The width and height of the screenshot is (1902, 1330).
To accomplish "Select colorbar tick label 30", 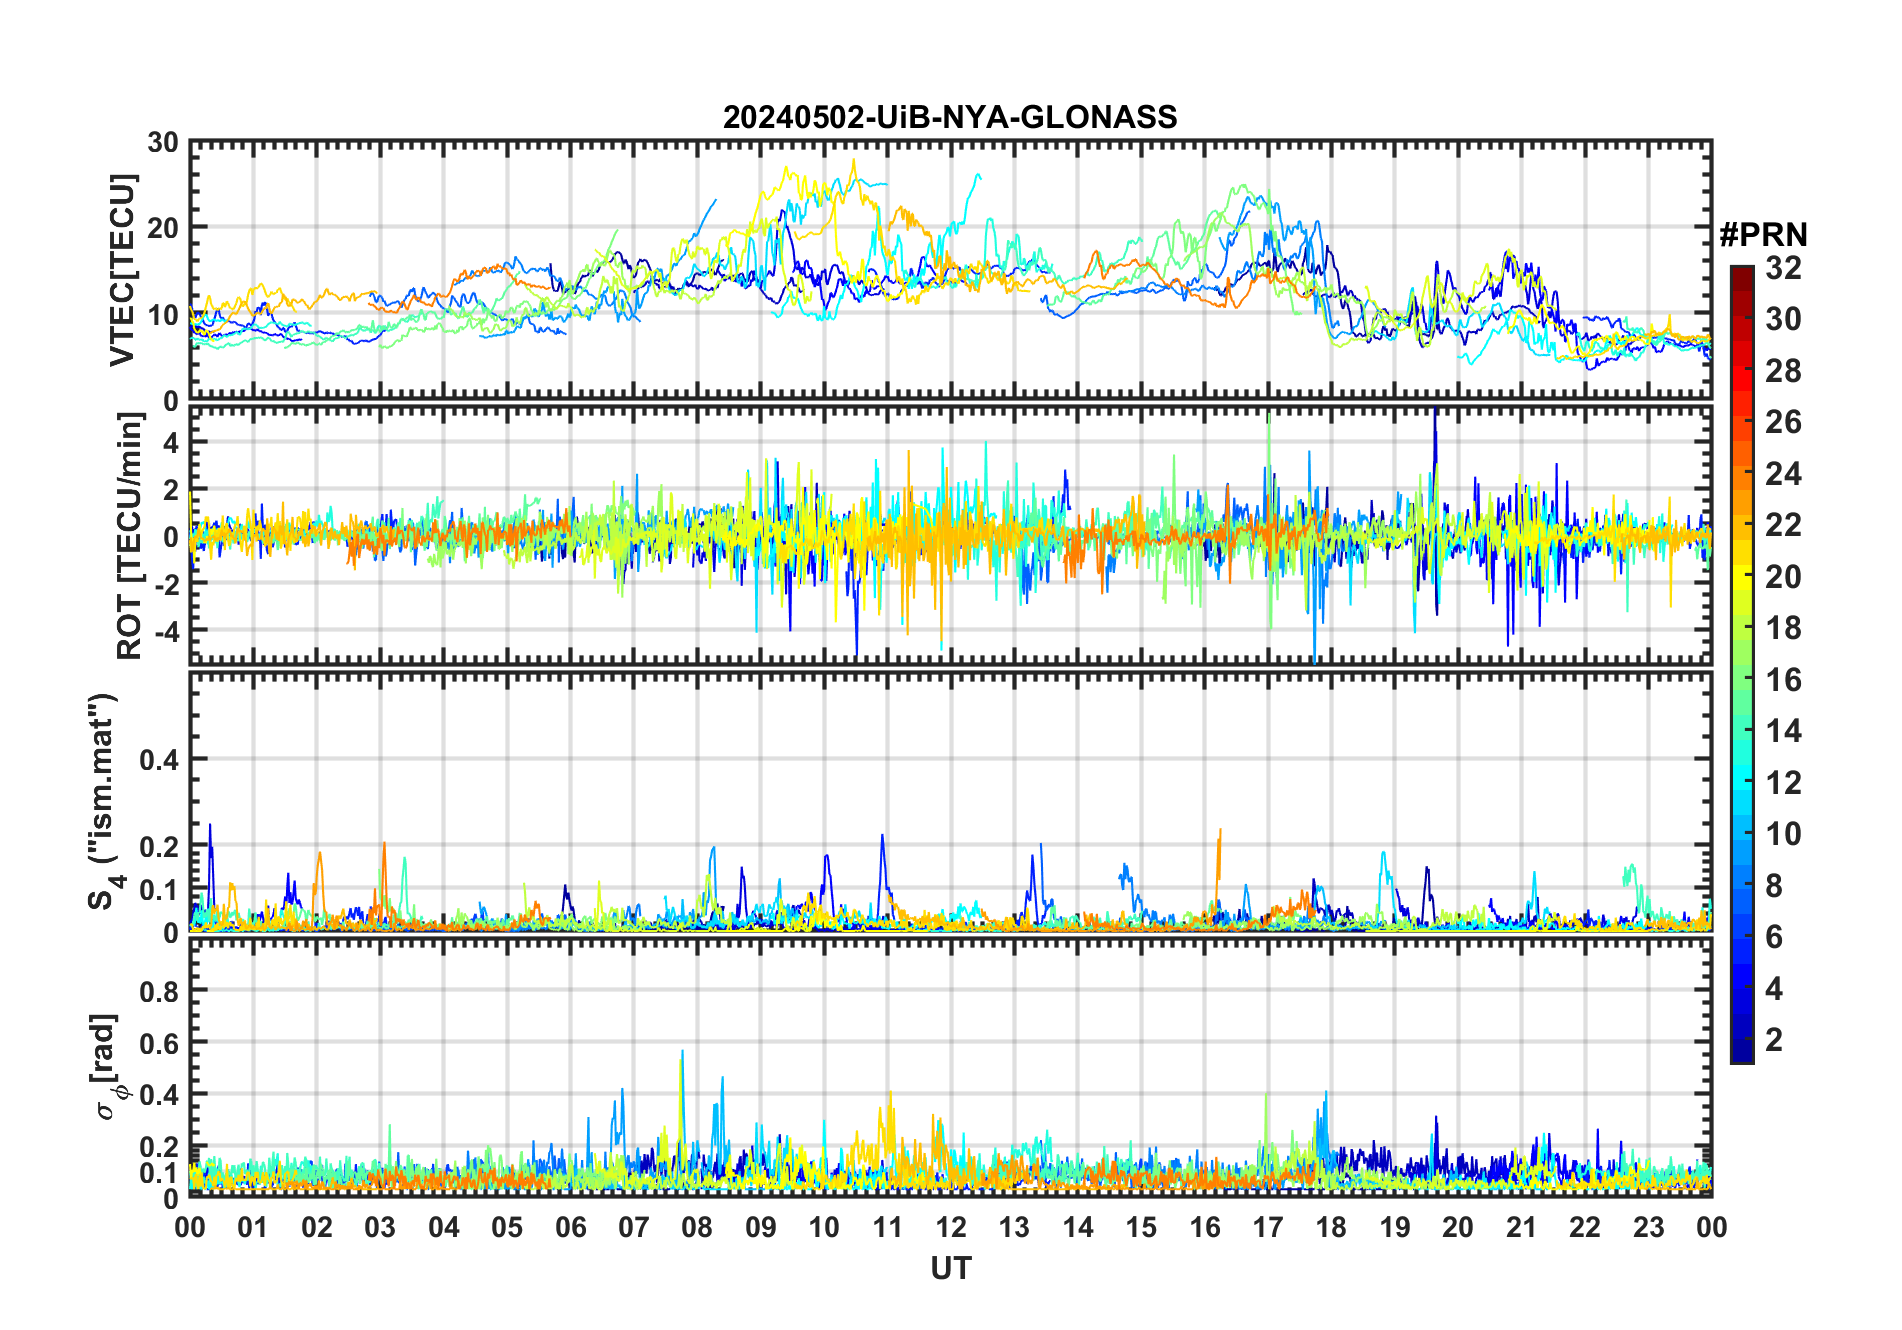I will pyautogui.click(x=1783, y=319).
